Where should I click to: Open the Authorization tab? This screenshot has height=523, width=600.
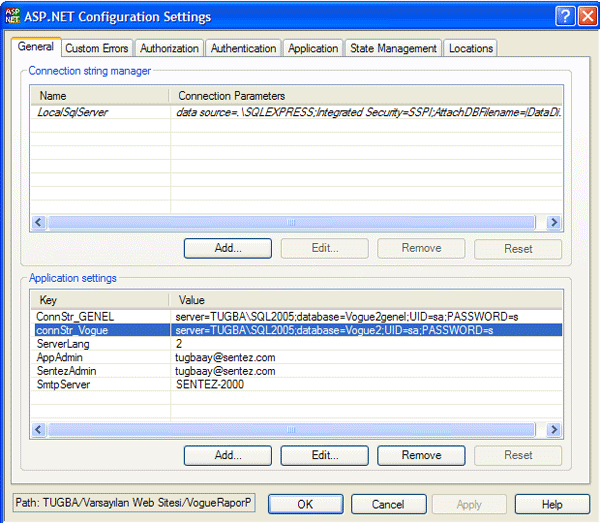click(x=169, y=48)
